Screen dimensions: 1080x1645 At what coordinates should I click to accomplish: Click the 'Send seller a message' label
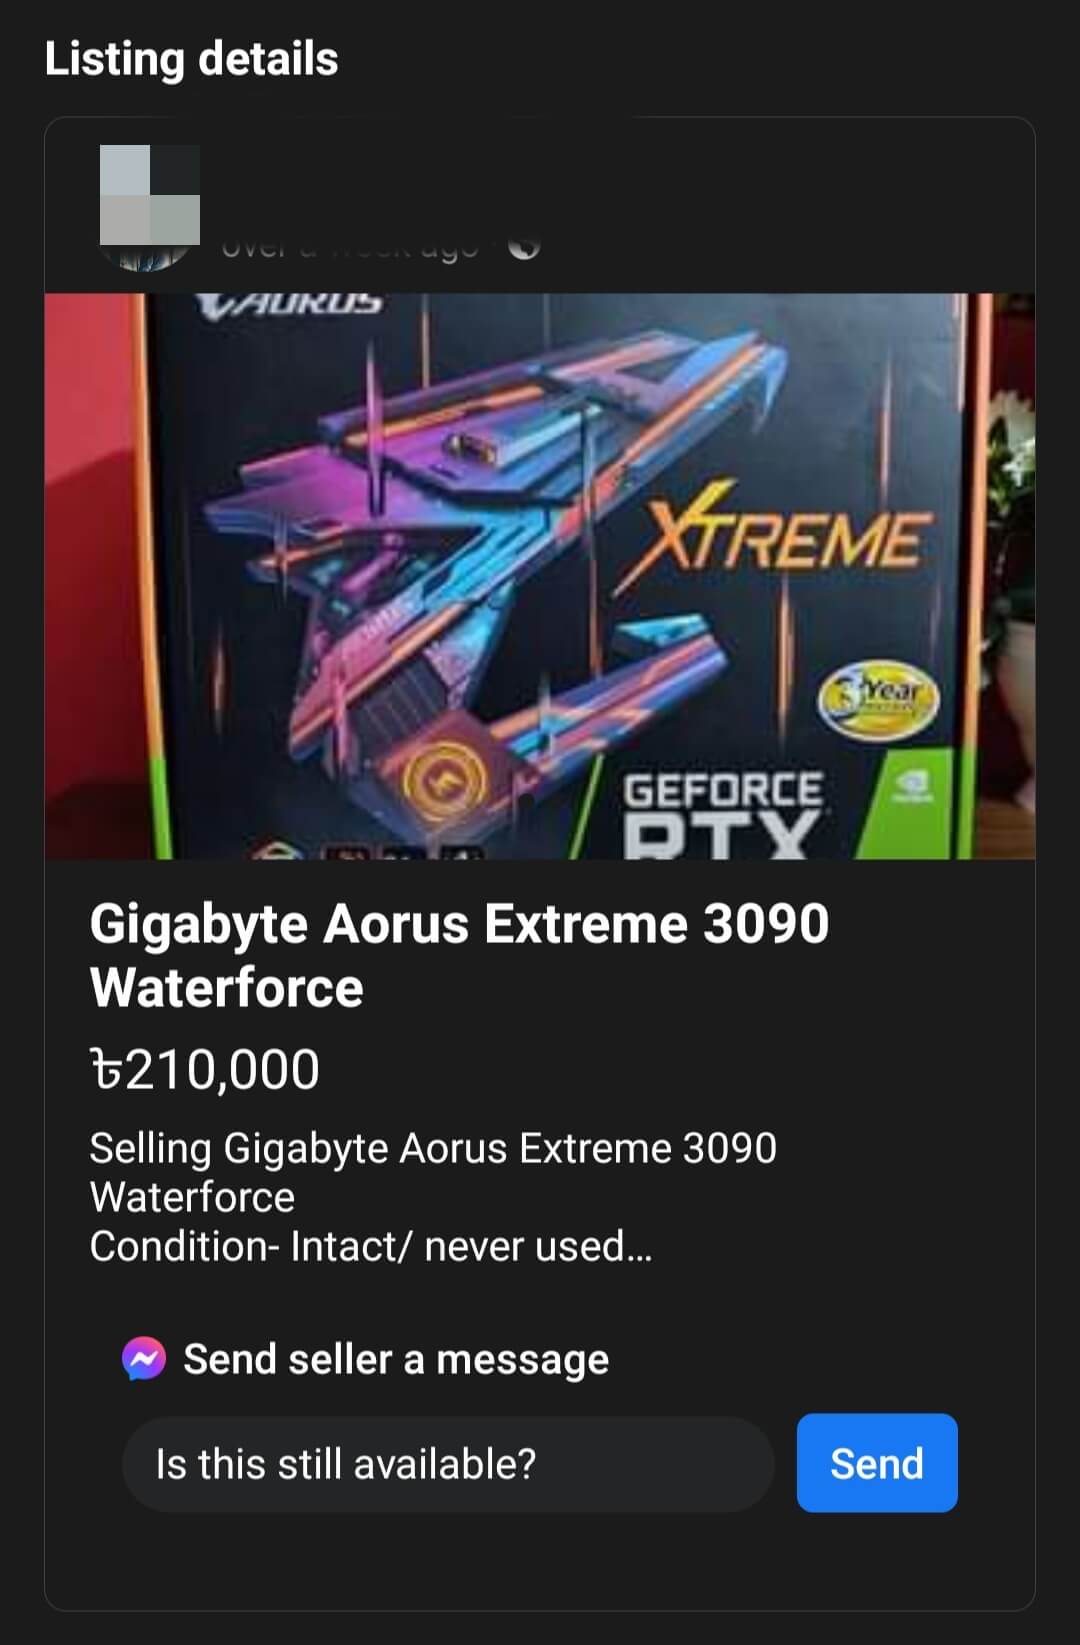396,1359
